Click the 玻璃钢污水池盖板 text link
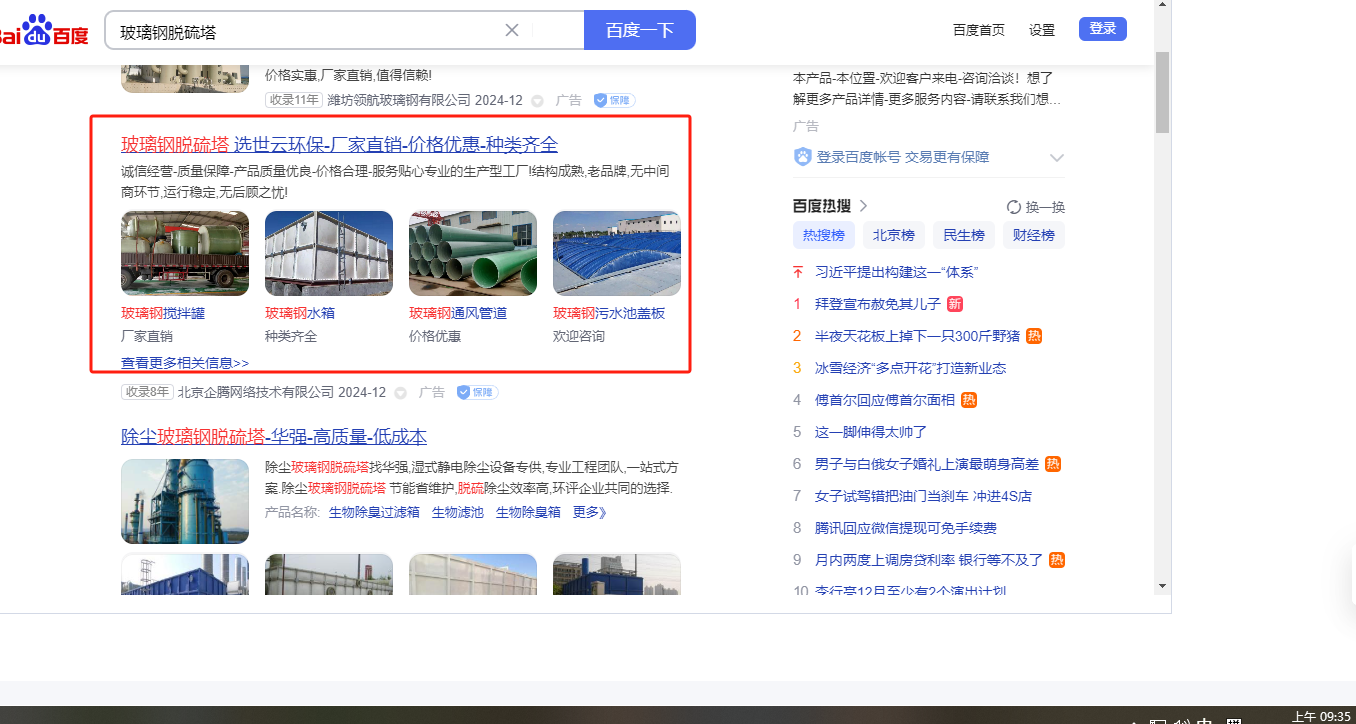Viewport: 1356px width, 724px height. pos(609,313)
